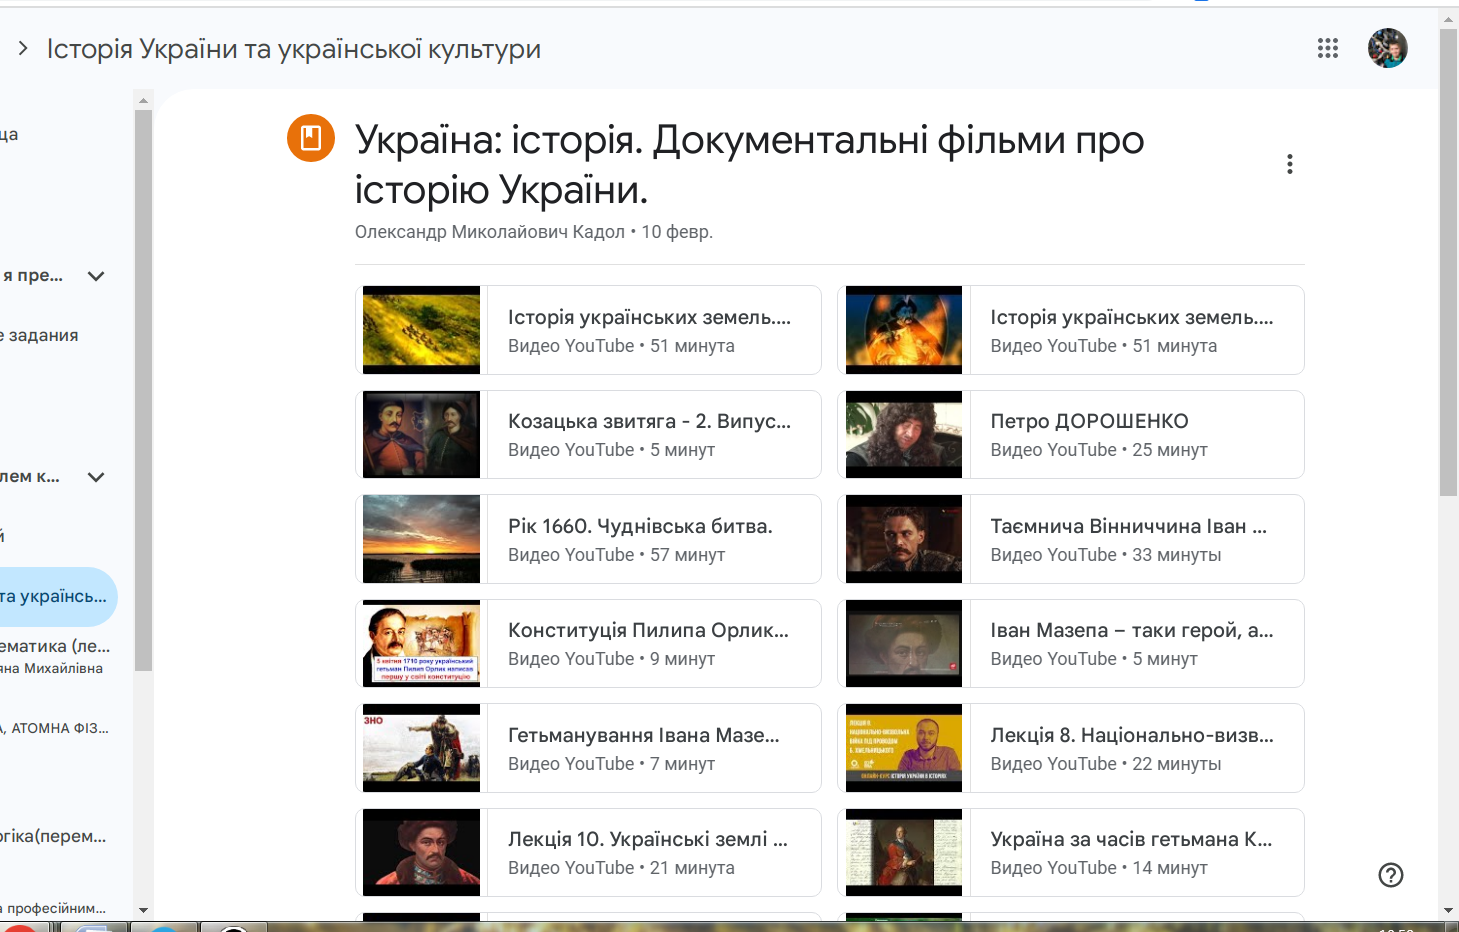Viewport: 1459px width, 932px height.
Task: Open the help question mark icon
Action: point(1390,875)
